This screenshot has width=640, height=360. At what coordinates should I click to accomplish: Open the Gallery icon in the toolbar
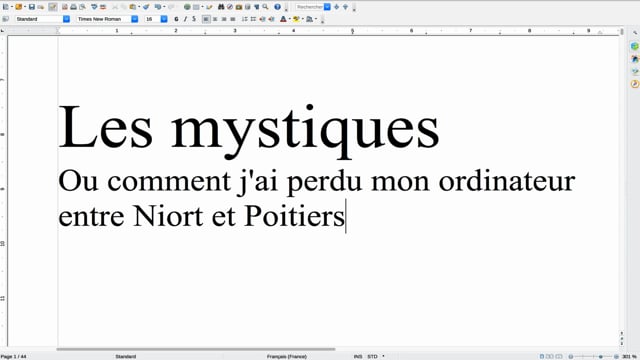coord(239,7)
